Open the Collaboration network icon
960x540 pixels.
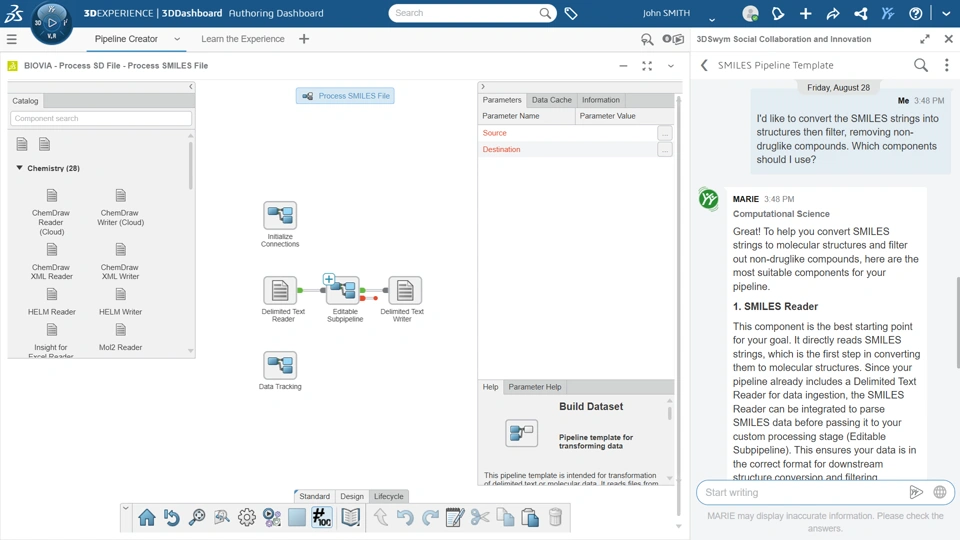coord(860,13)
